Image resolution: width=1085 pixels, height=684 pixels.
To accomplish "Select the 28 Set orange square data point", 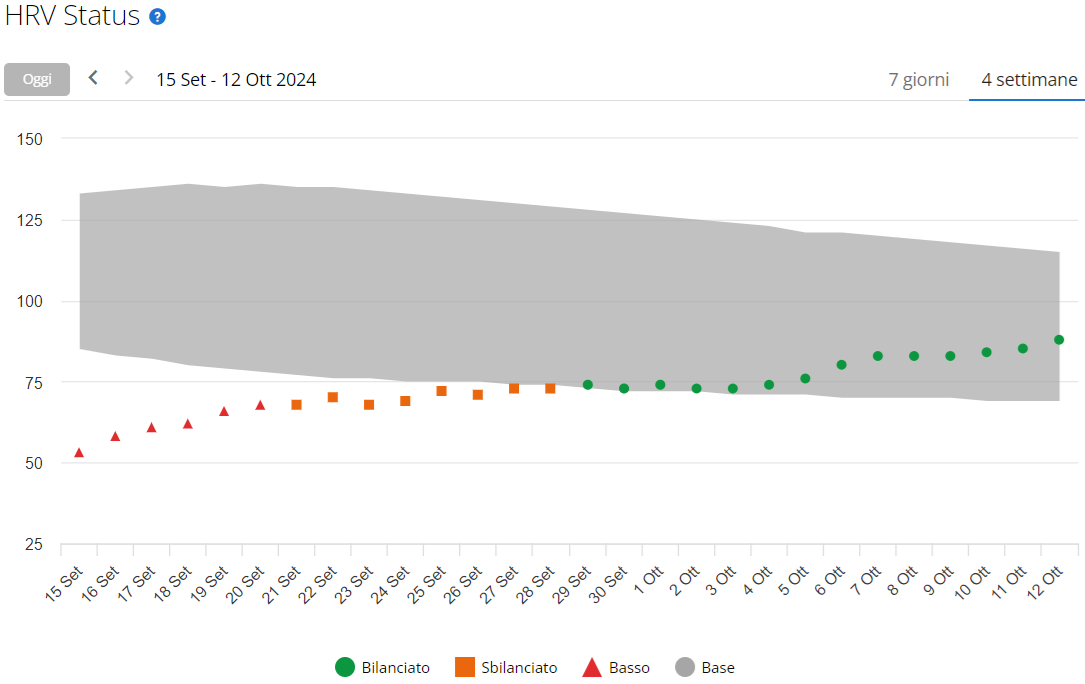I will tap(550, 388).
